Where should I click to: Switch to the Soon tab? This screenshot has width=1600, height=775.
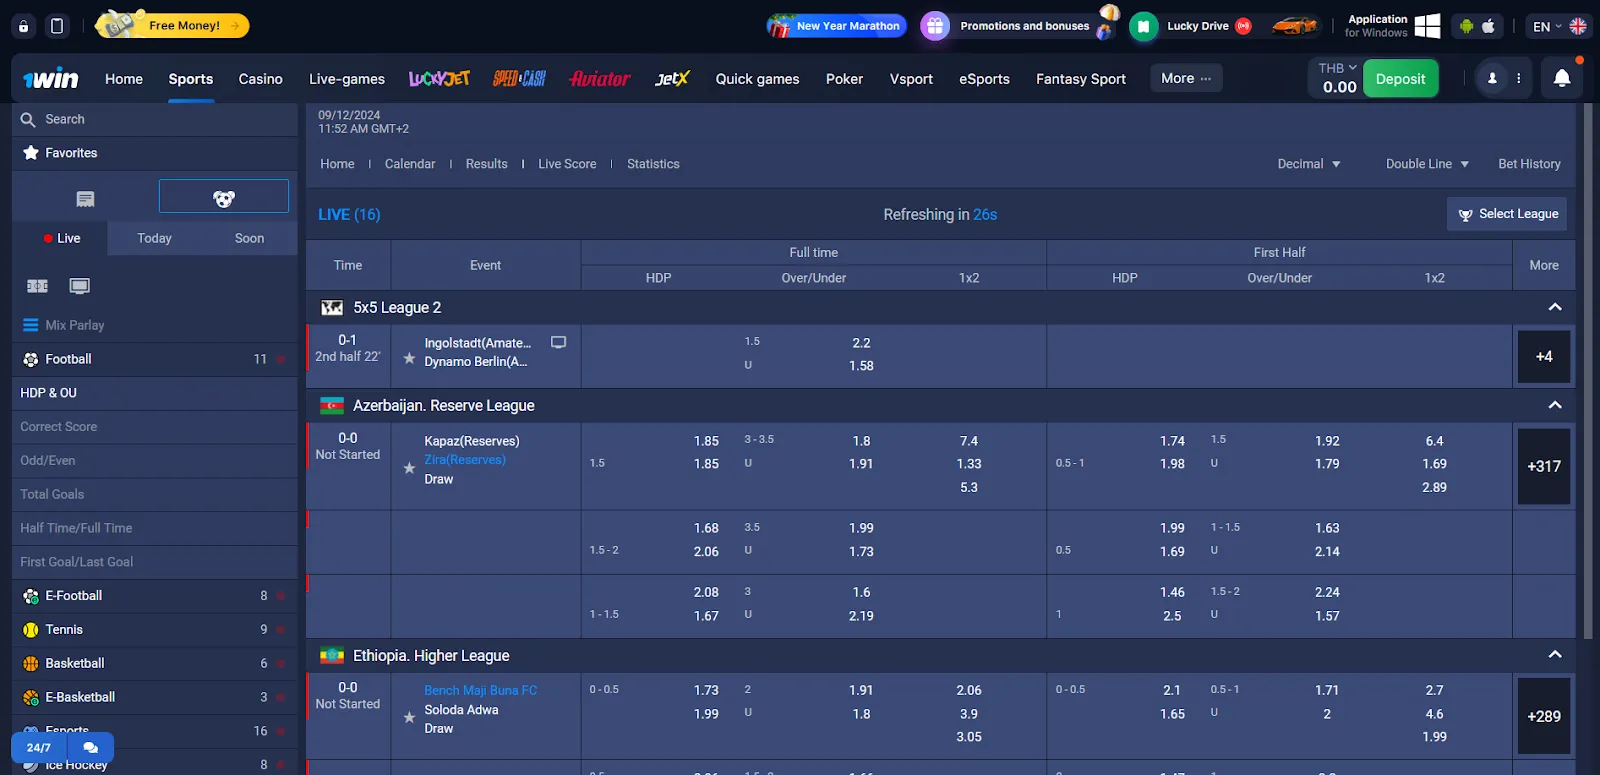[x=249, y=238]
